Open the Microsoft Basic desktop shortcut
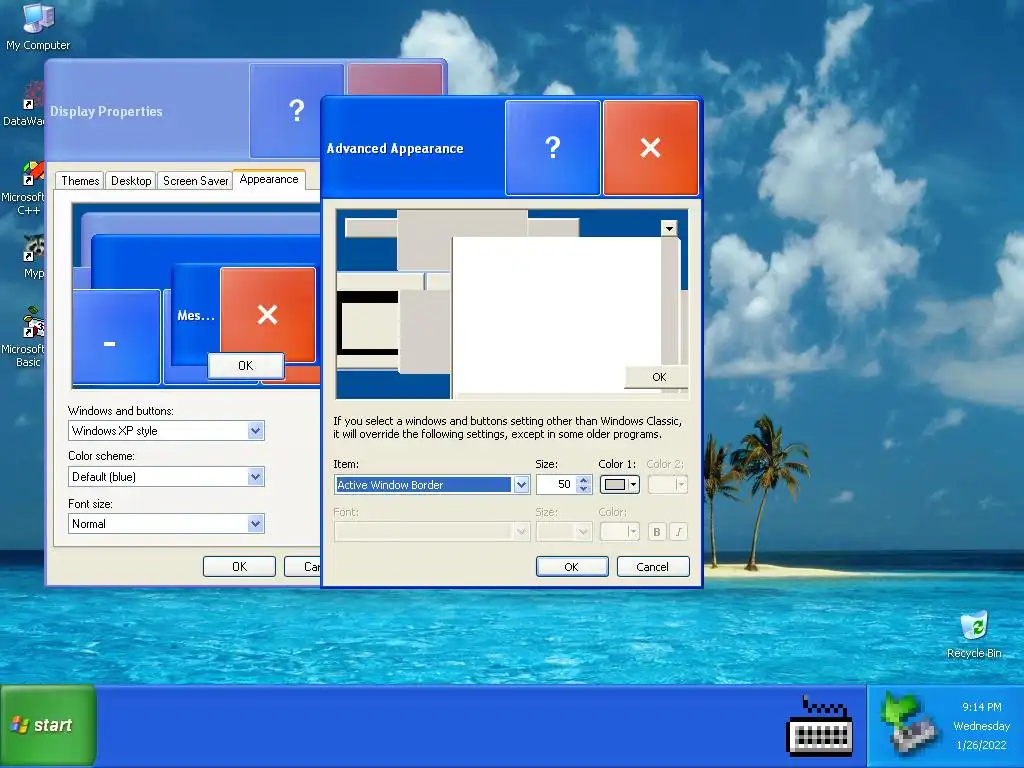The image size is (1024, 768). tap(26, 338)
